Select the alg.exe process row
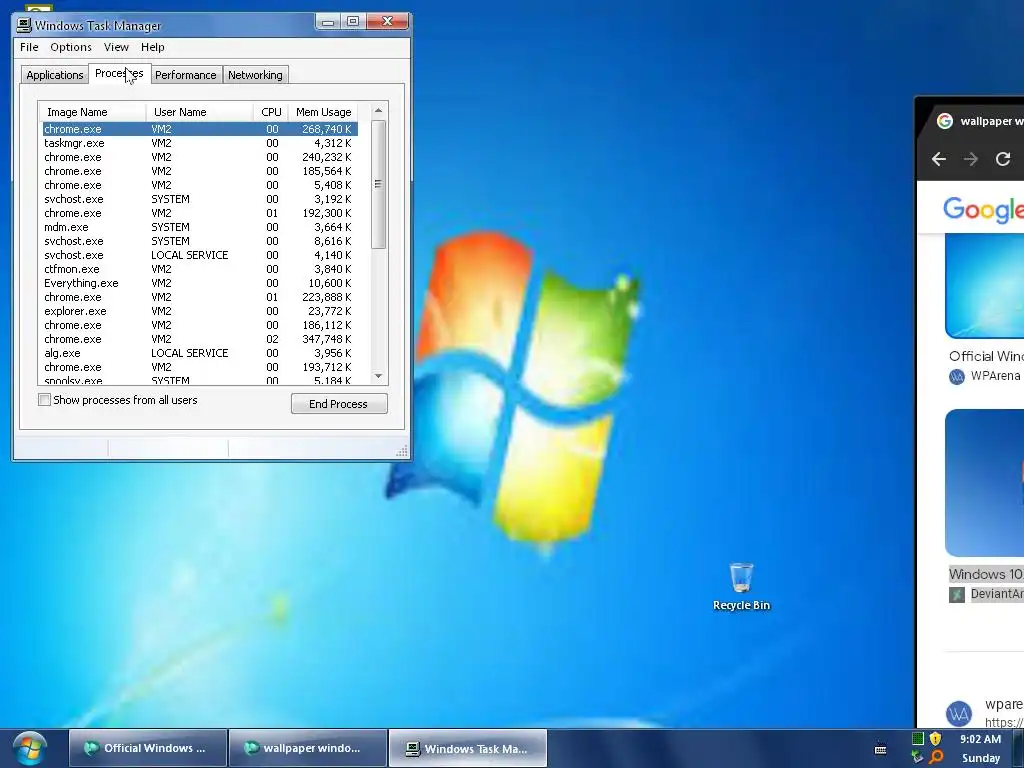The height and width of the screenshot is (768, 1024). pos(200,353)
